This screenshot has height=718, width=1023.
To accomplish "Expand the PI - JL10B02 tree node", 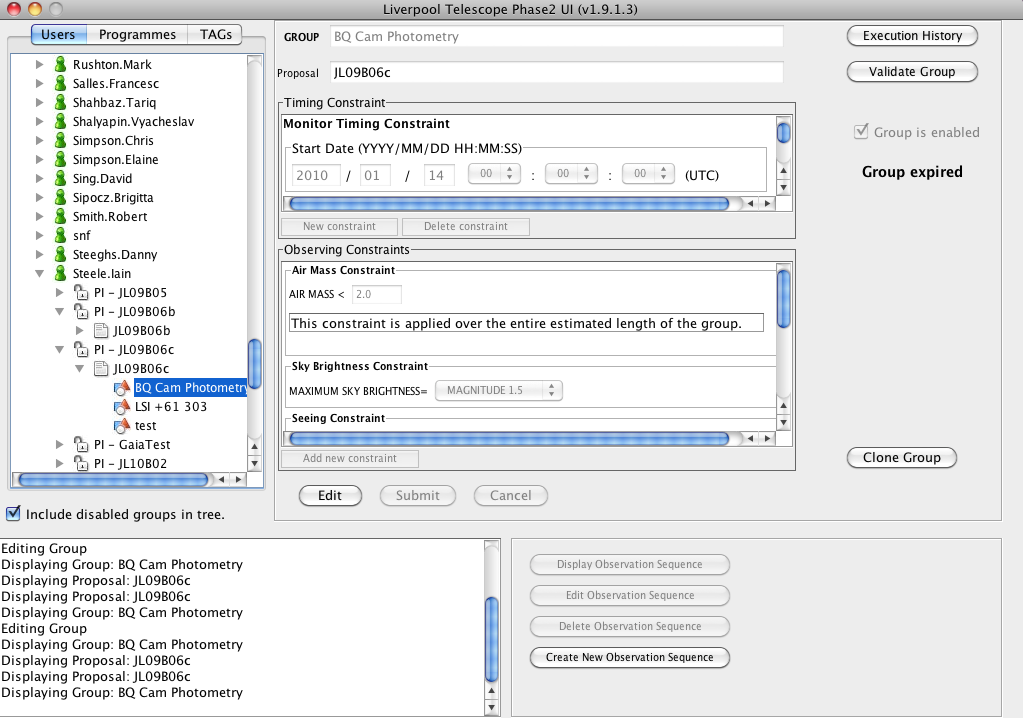I will click(x=59, y=464).
